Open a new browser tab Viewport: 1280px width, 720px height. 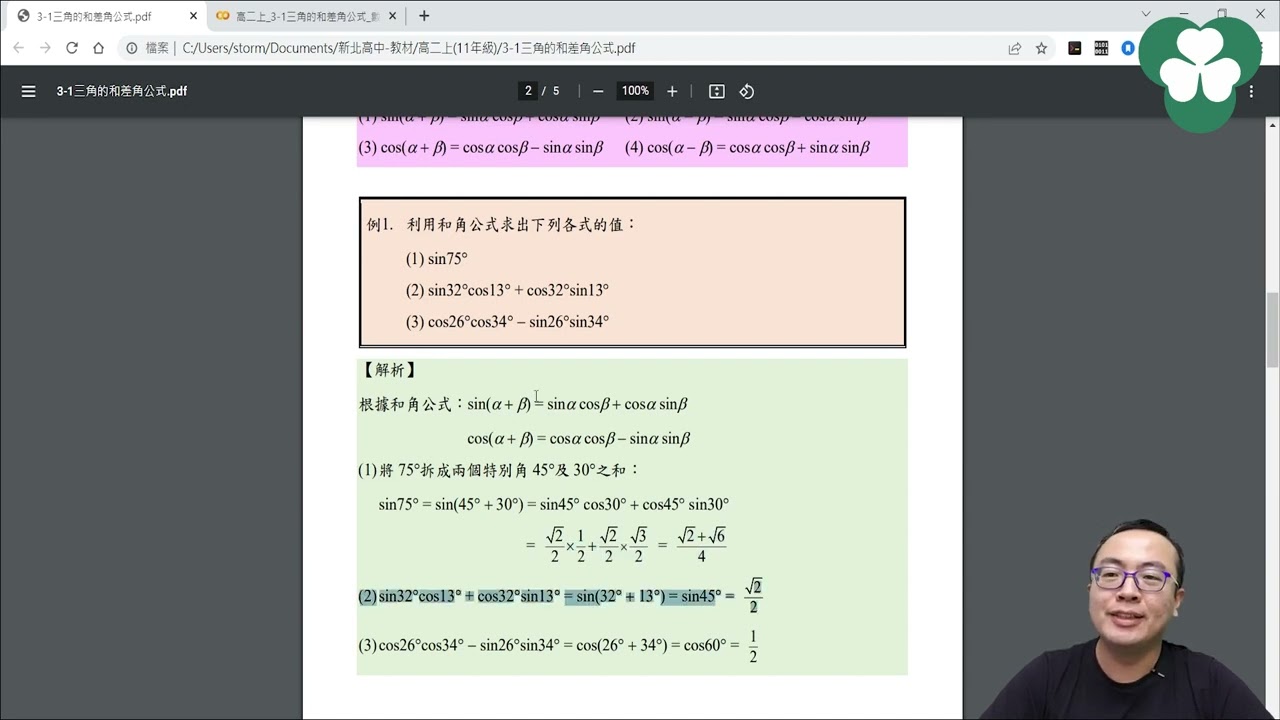[x=424, y=16]
